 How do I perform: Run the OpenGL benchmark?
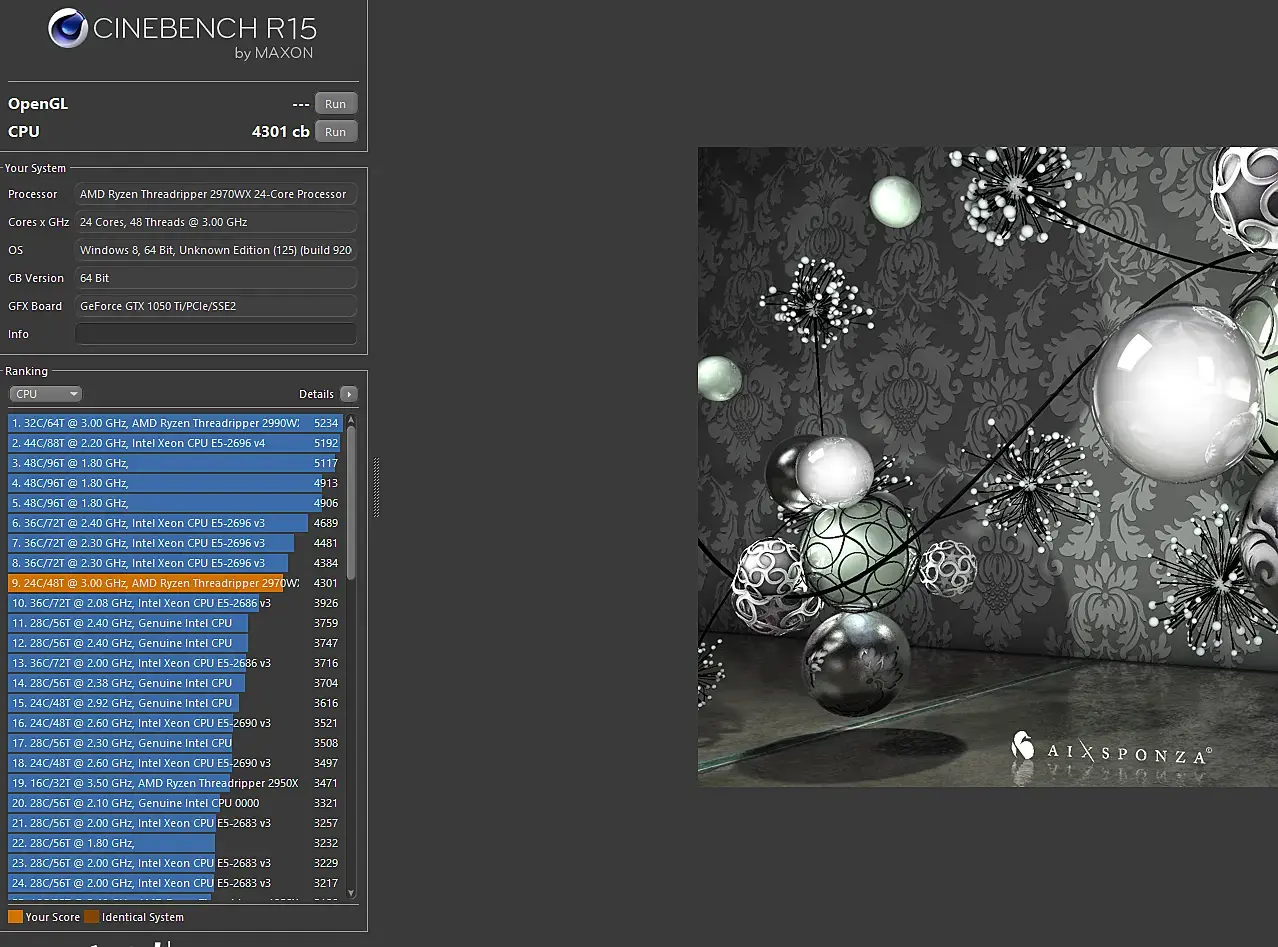336,104
